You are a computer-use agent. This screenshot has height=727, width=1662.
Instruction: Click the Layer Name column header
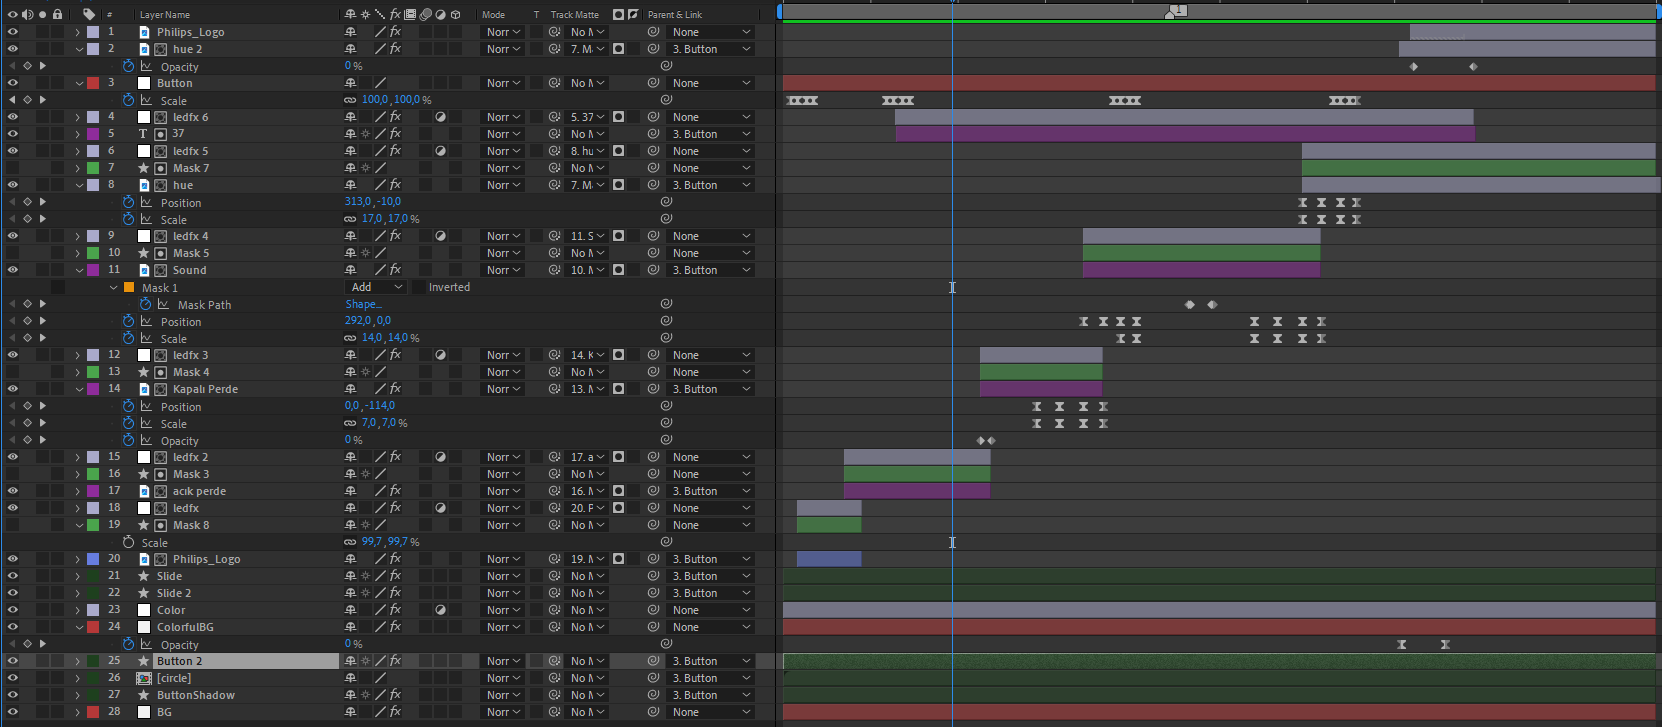[x=165, y=15]
